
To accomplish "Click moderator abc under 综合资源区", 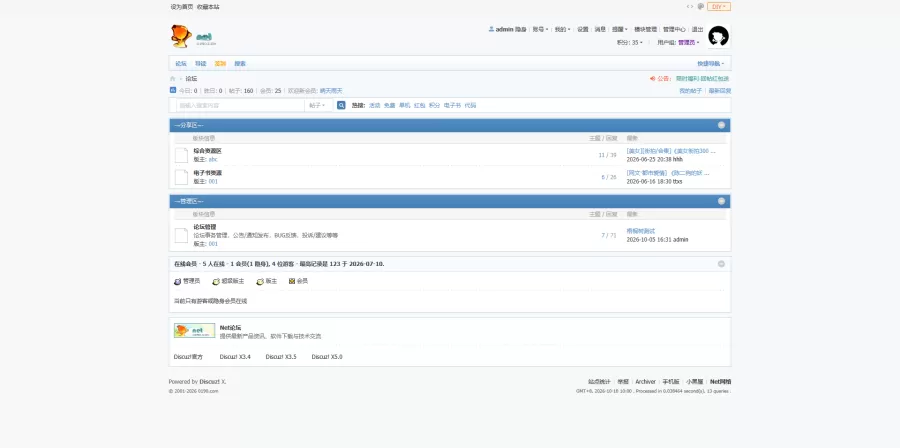I will coord(213,159).
